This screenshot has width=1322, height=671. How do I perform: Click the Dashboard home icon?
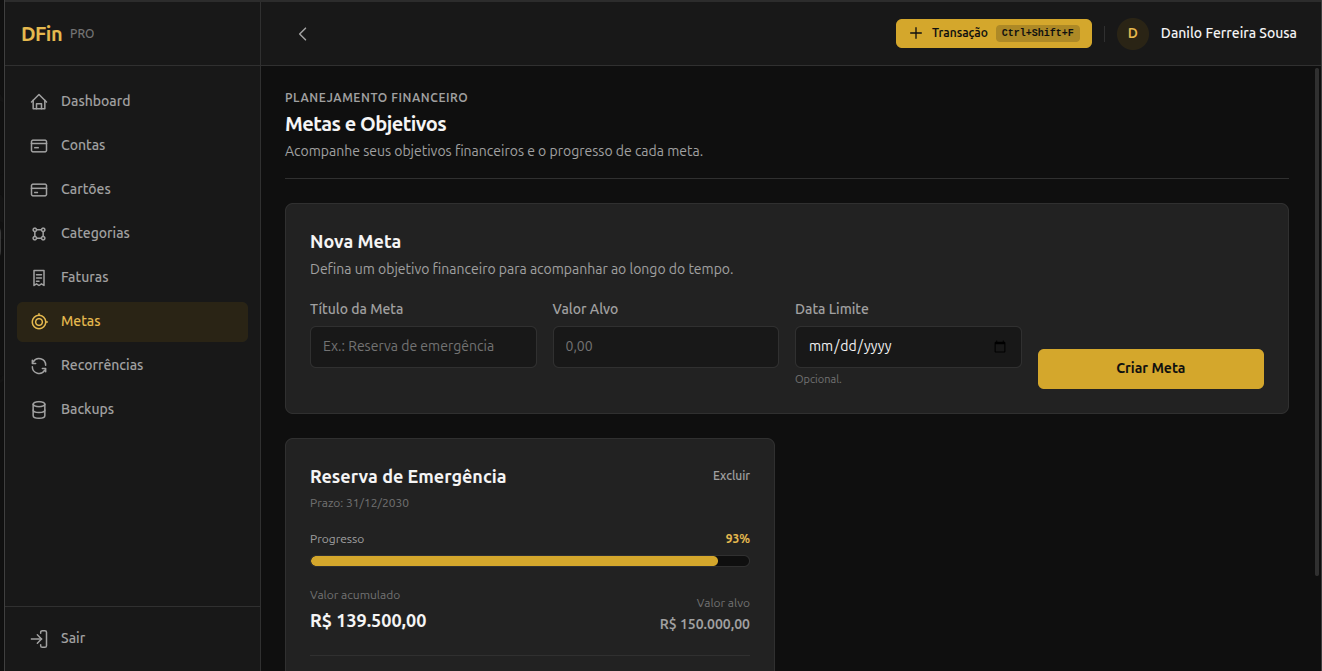coord(39,101)
